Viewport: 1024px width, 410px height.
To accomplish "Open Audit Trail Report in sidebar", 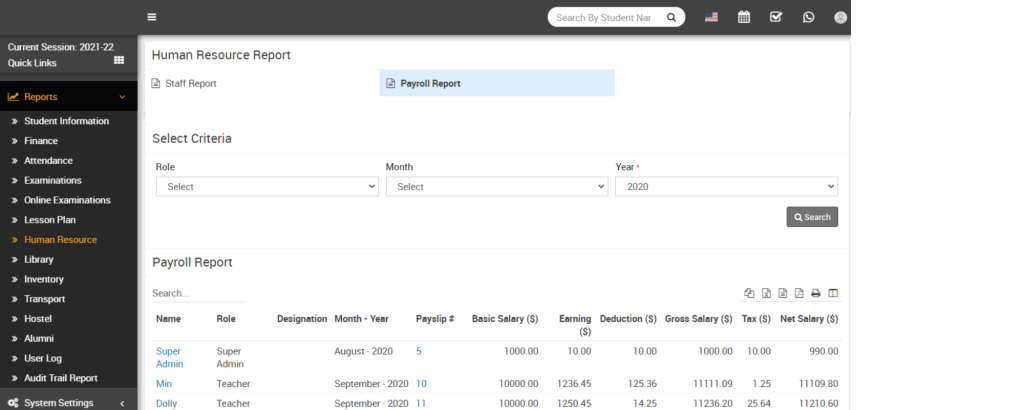I will tap(61, 378).
